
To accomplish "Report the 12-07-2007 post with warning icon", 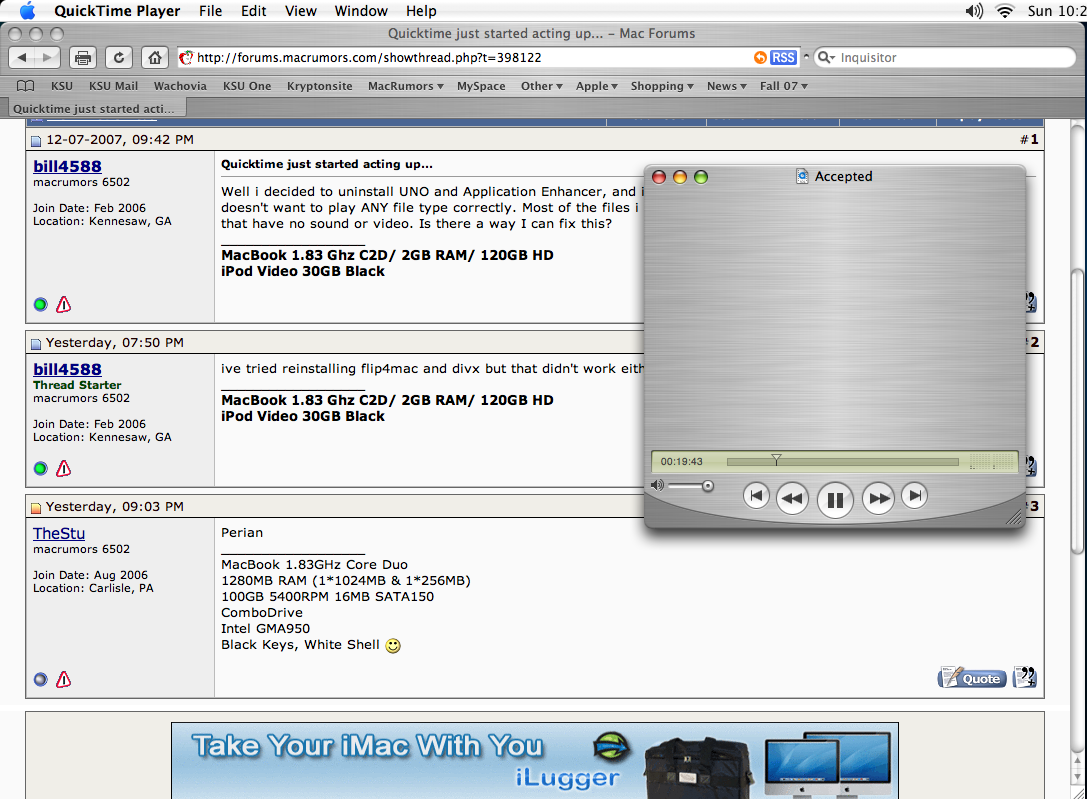I will click(63, 304).
